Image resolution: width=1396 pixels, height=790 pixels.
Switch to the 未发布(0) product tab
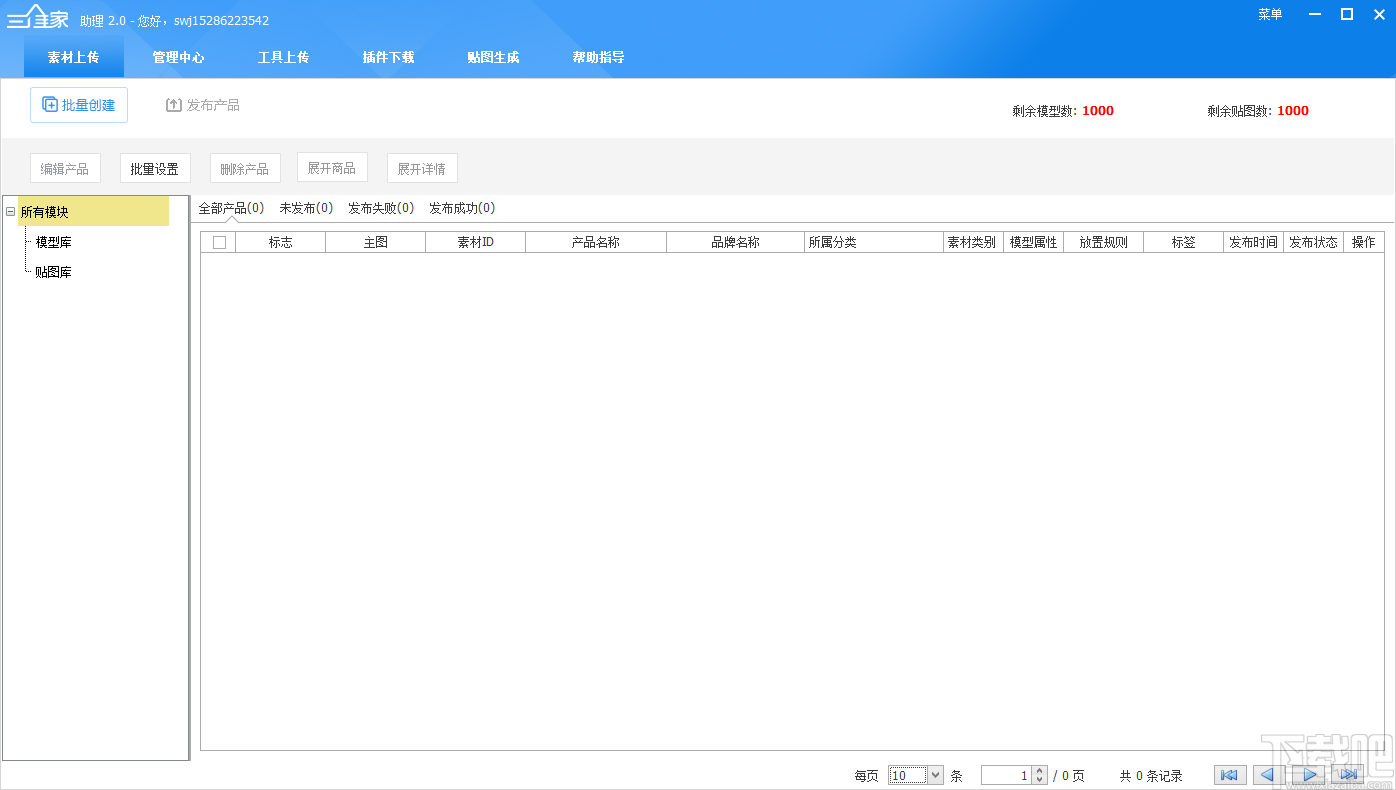[305, 207]
